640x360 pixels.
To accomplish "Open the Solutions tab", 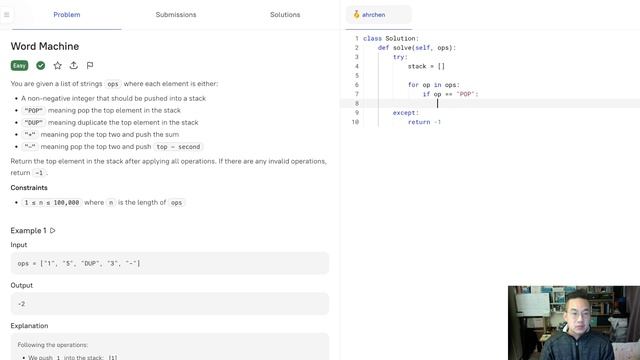I will 285,15.
